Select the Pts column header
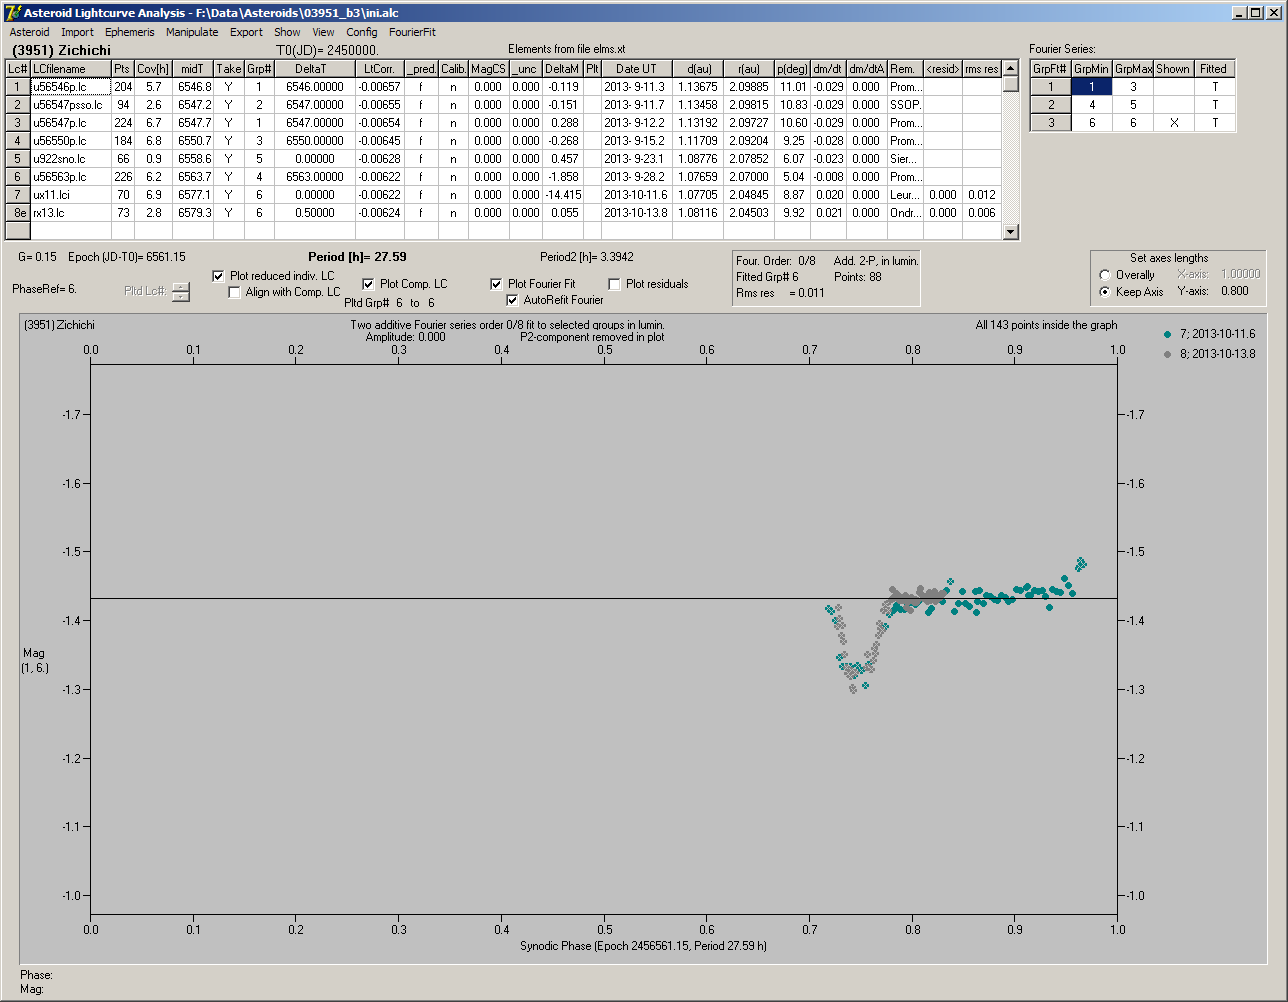Image resolution: width=1288 pixels, height=1002 pixels. coord(123,69)
